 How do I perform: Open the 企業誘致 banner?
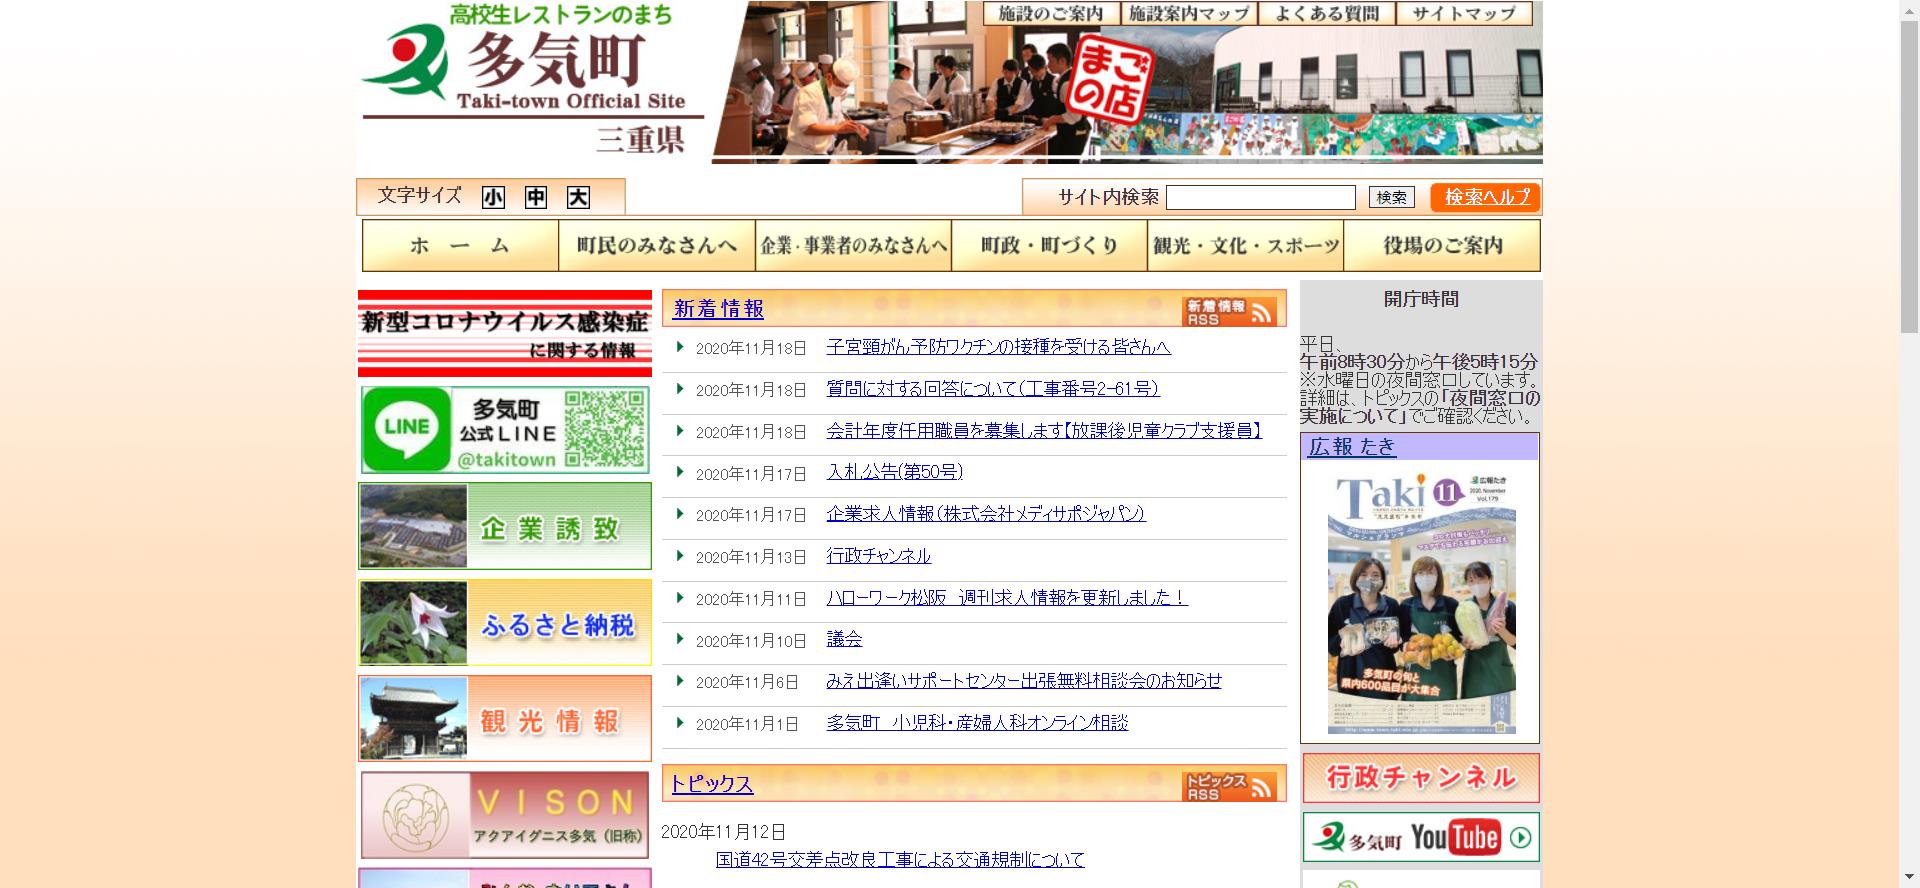[505, 526]
